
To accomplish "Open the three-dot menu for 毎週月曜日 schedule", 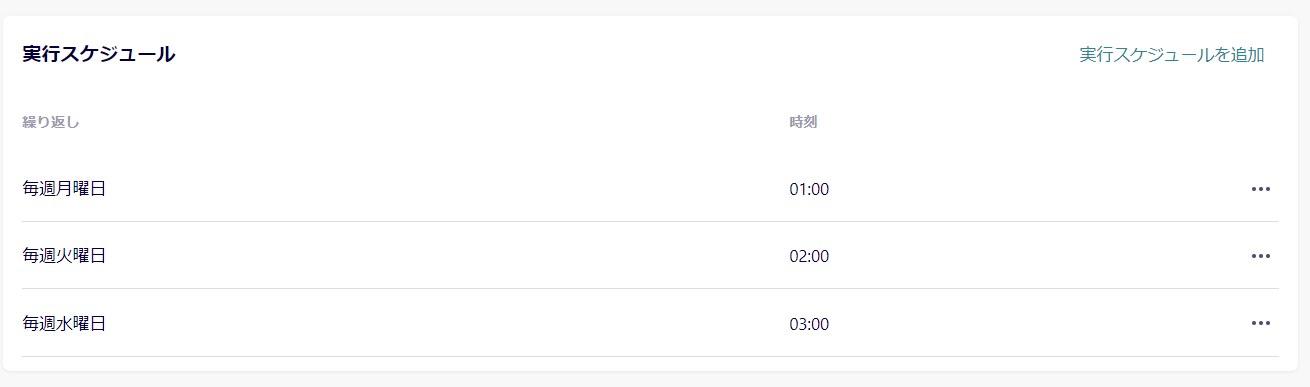I will point(1260,189).
